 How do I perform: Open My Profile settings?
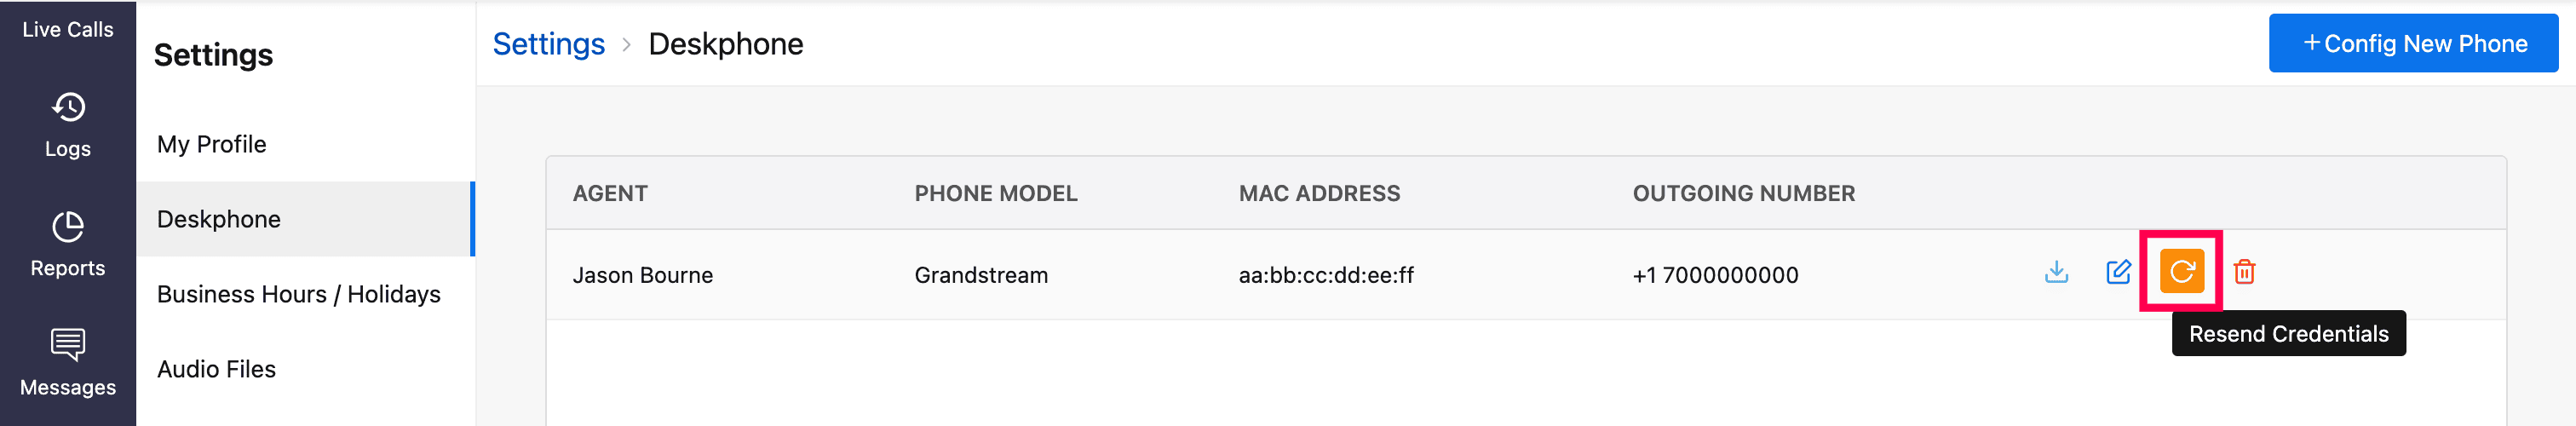(x=212, y=144)
